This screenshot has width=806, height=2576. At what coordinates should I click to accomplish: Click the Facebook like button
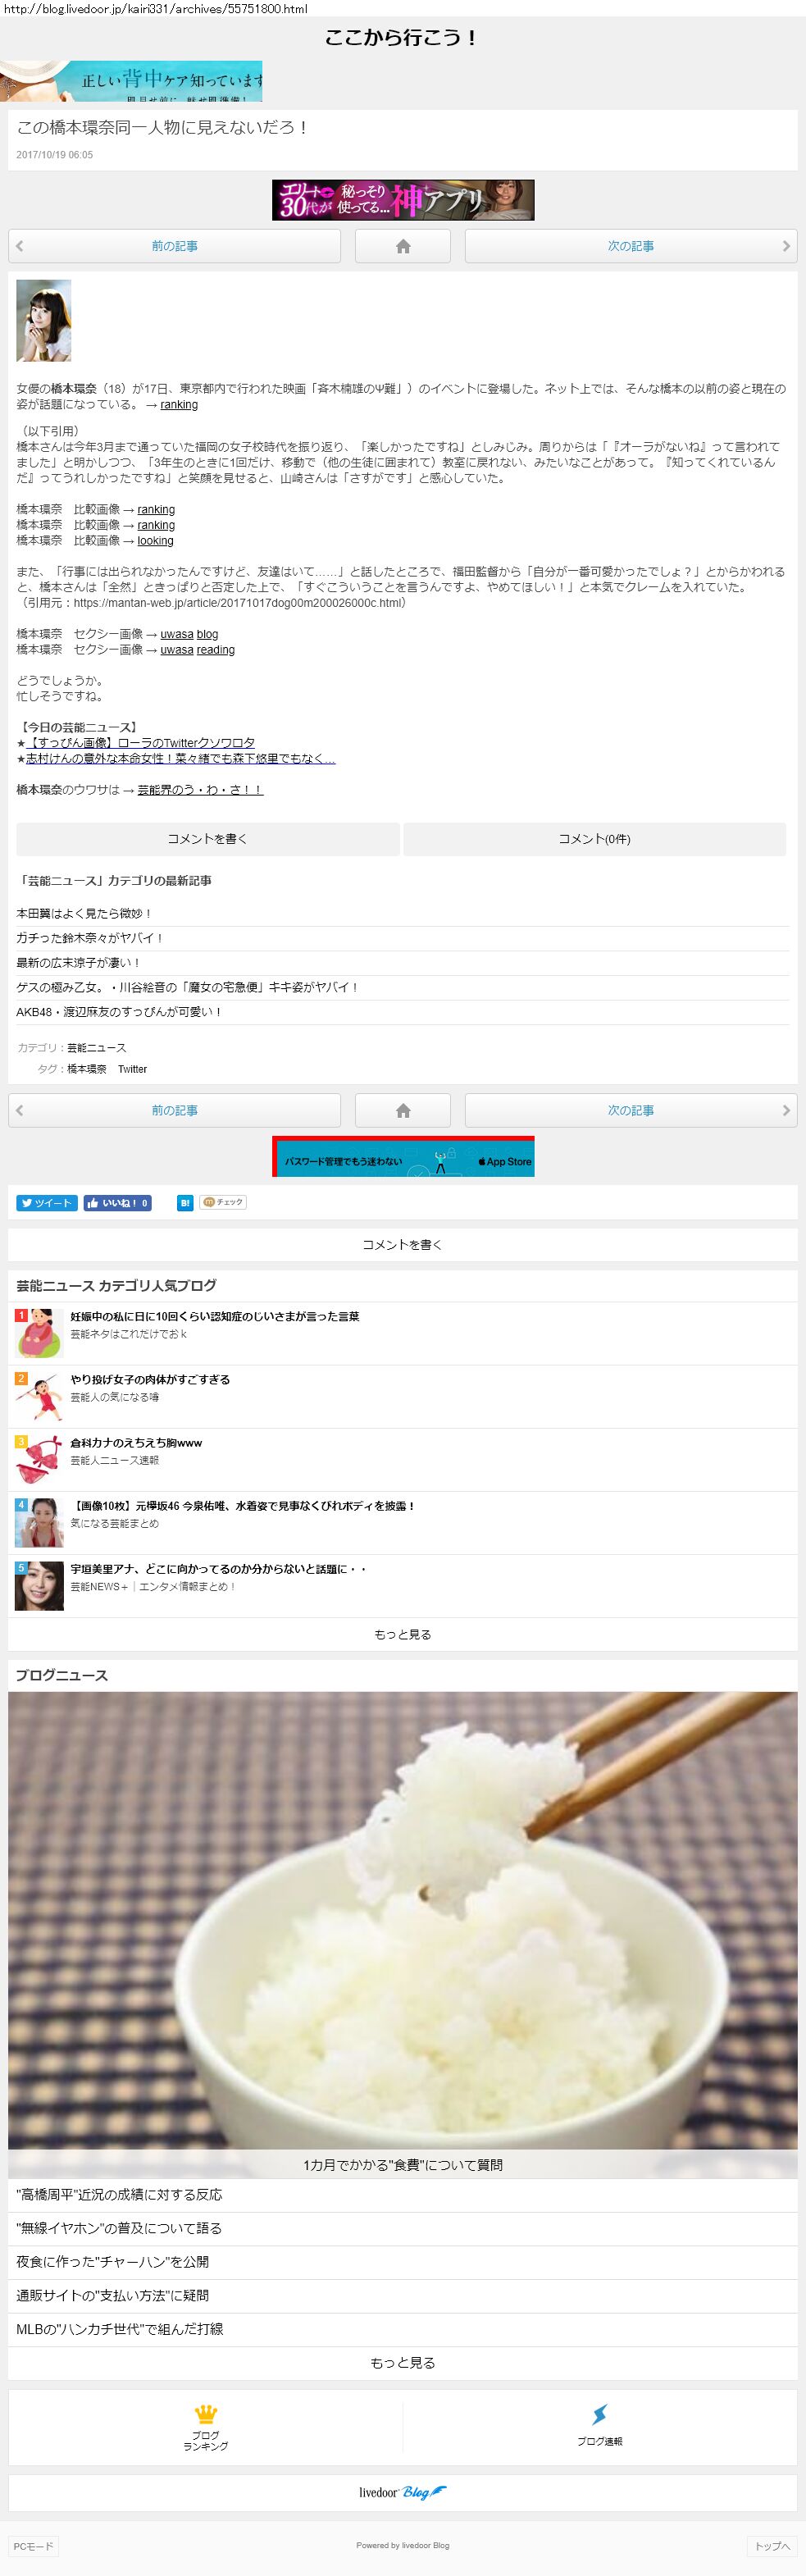(x=117, y=1203)
